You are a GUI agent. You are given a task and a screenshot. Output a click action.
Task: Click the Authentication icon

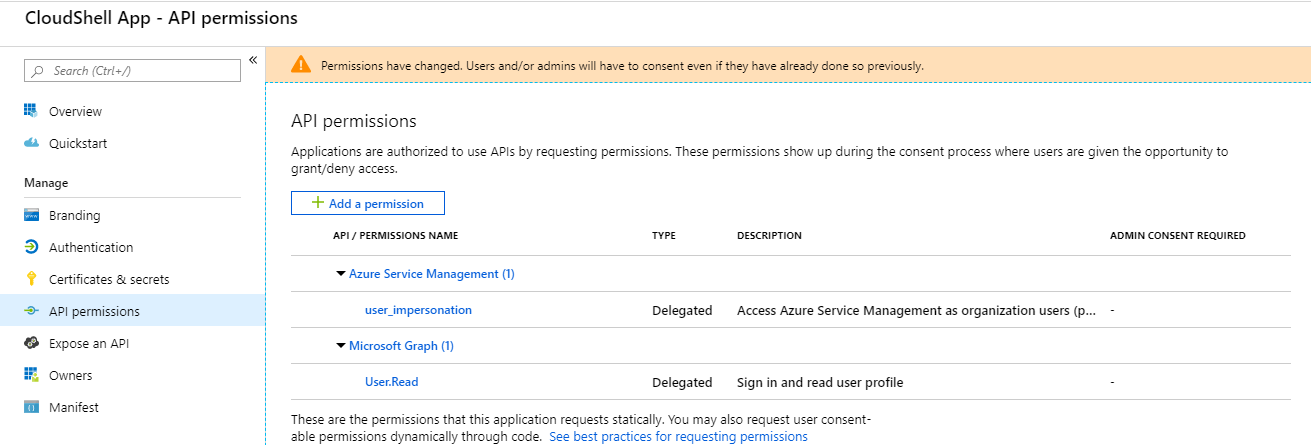[30, 247]
